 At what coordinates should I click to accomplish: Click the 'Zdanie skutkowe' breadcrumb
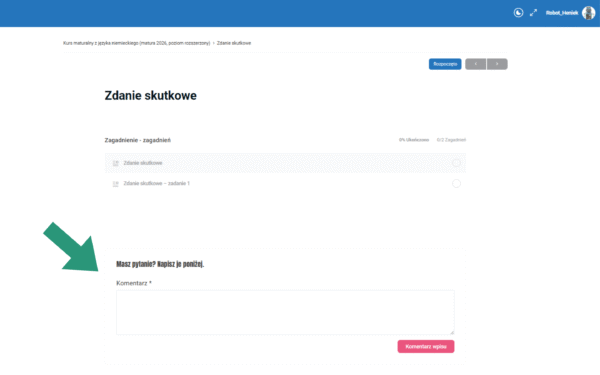click(x=234, y=43)
